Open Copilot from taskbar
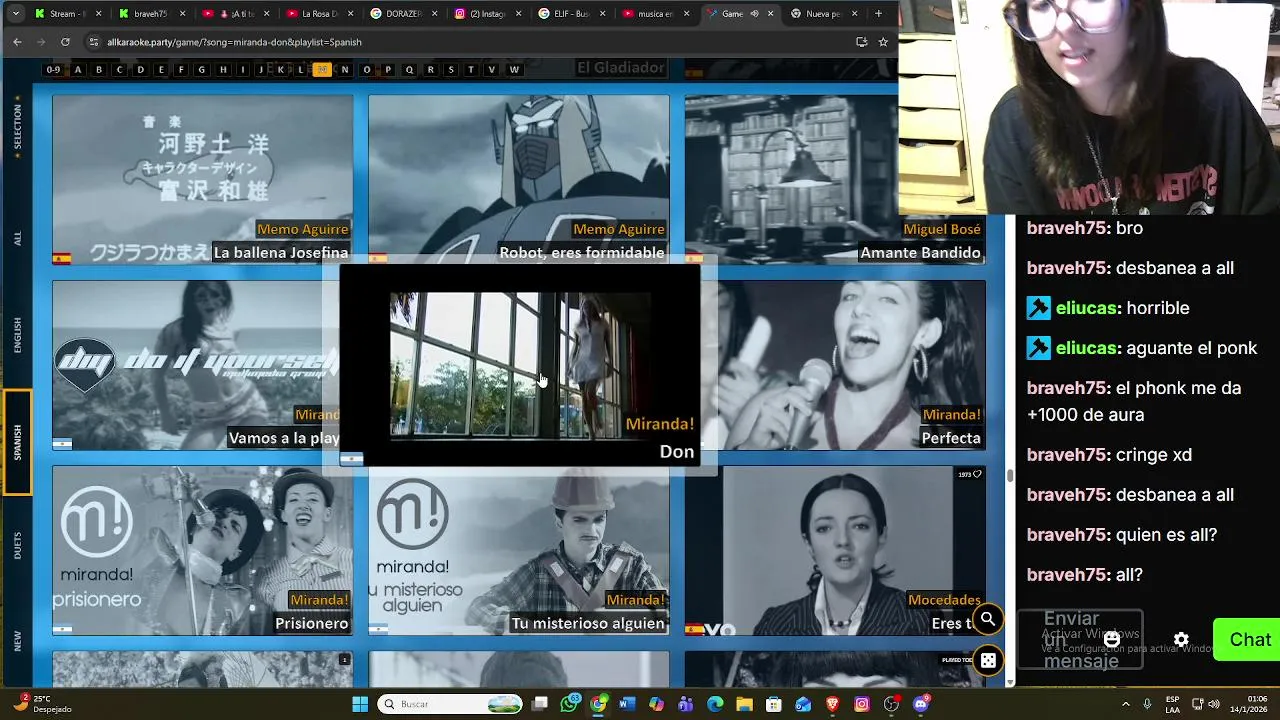The image size is (1280, 720). (x=656, y=704)
